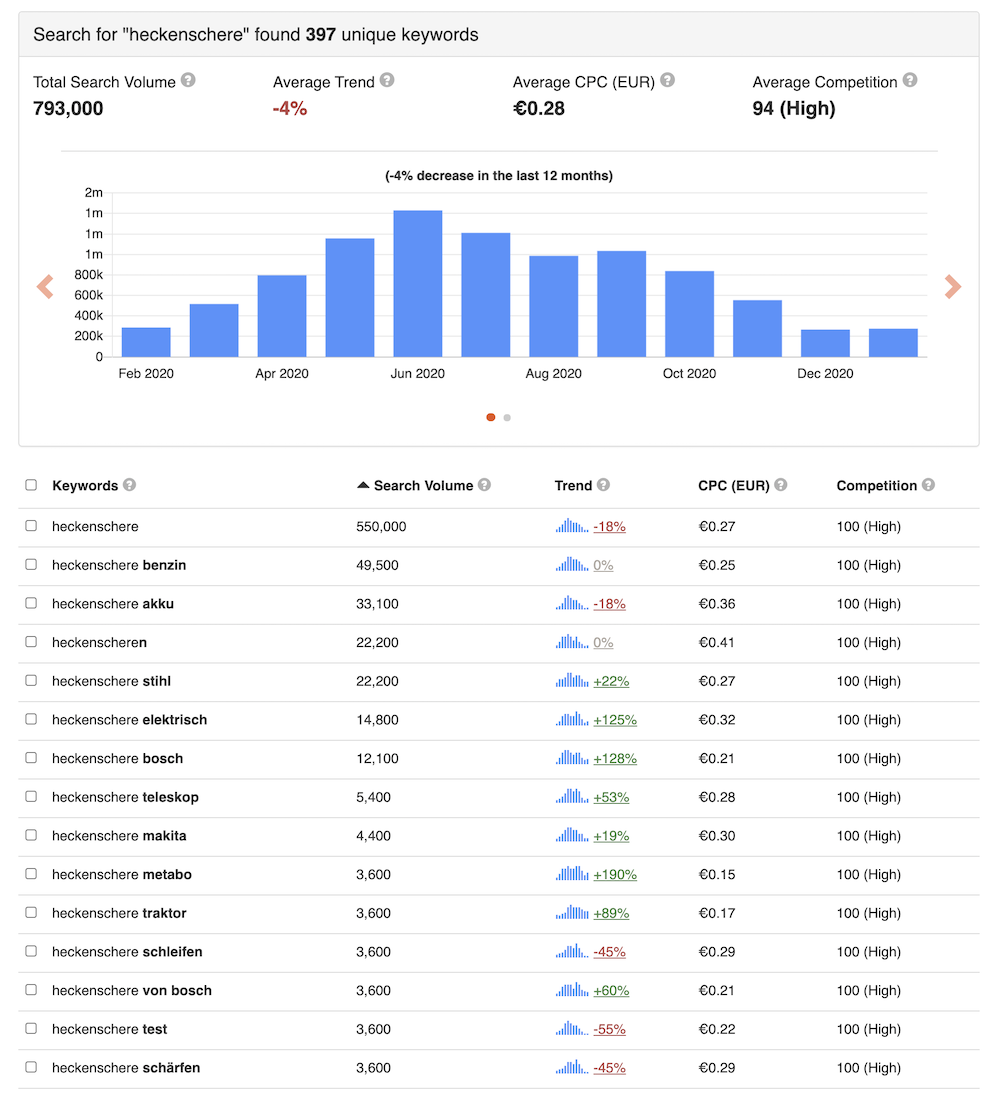Open the trend sparkline for heckenschere bosch
Viewport: 1000px width, 1098px height.
pyautogui.click(x=572, y=758)
